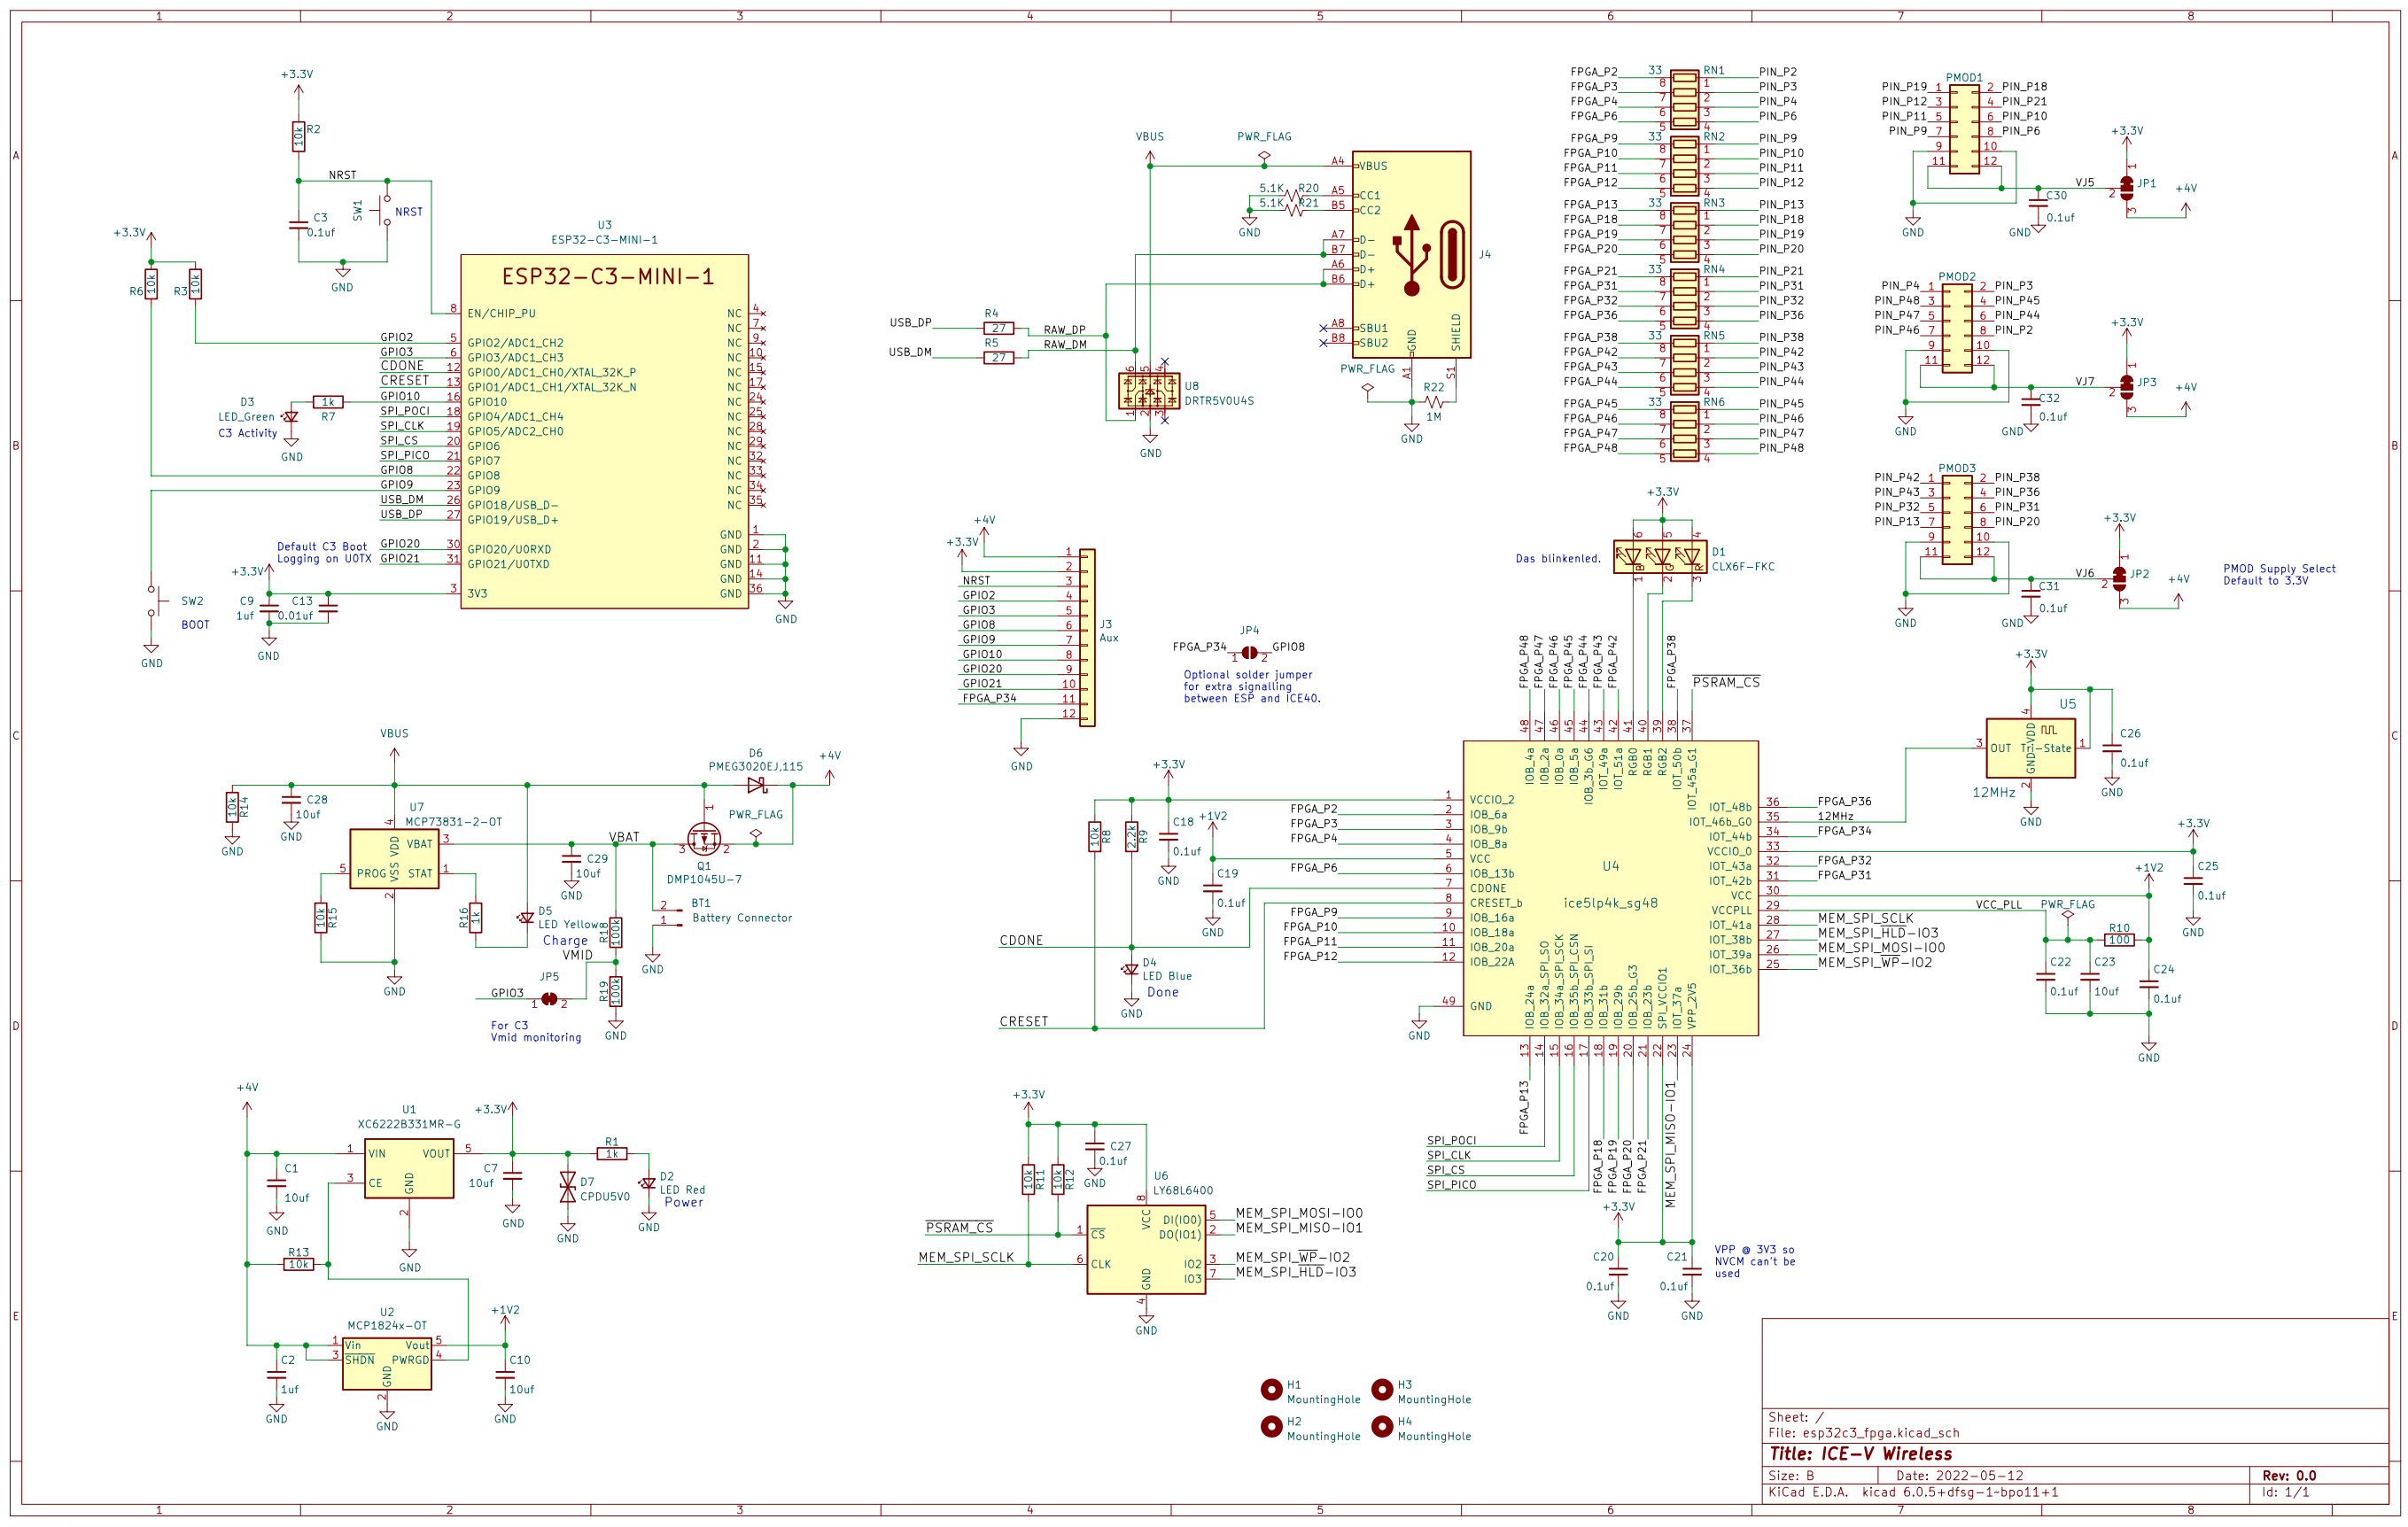This screenshot has width=2408, height=1527.
Task: Click the USB_DM label beside R5
Action: pyautogui.click(x=910, y=352)
